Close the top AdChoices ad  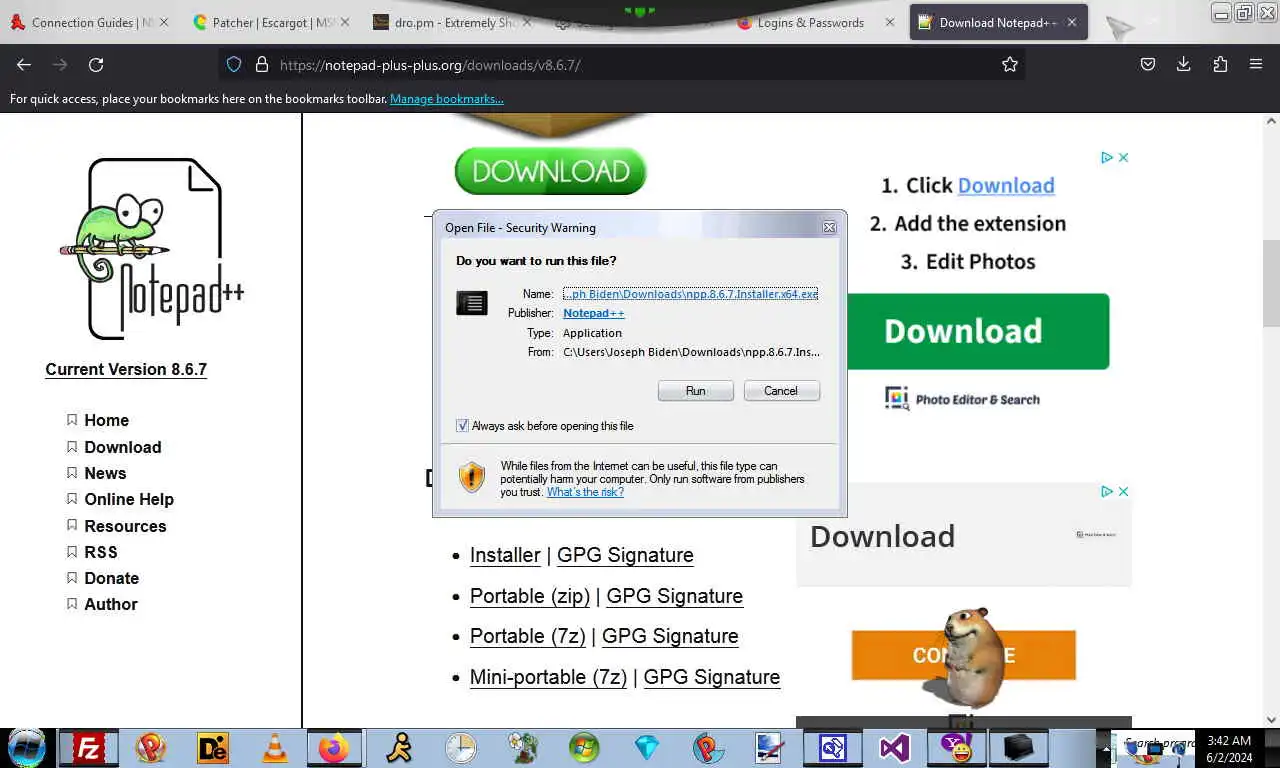(x=1123, y=157)
